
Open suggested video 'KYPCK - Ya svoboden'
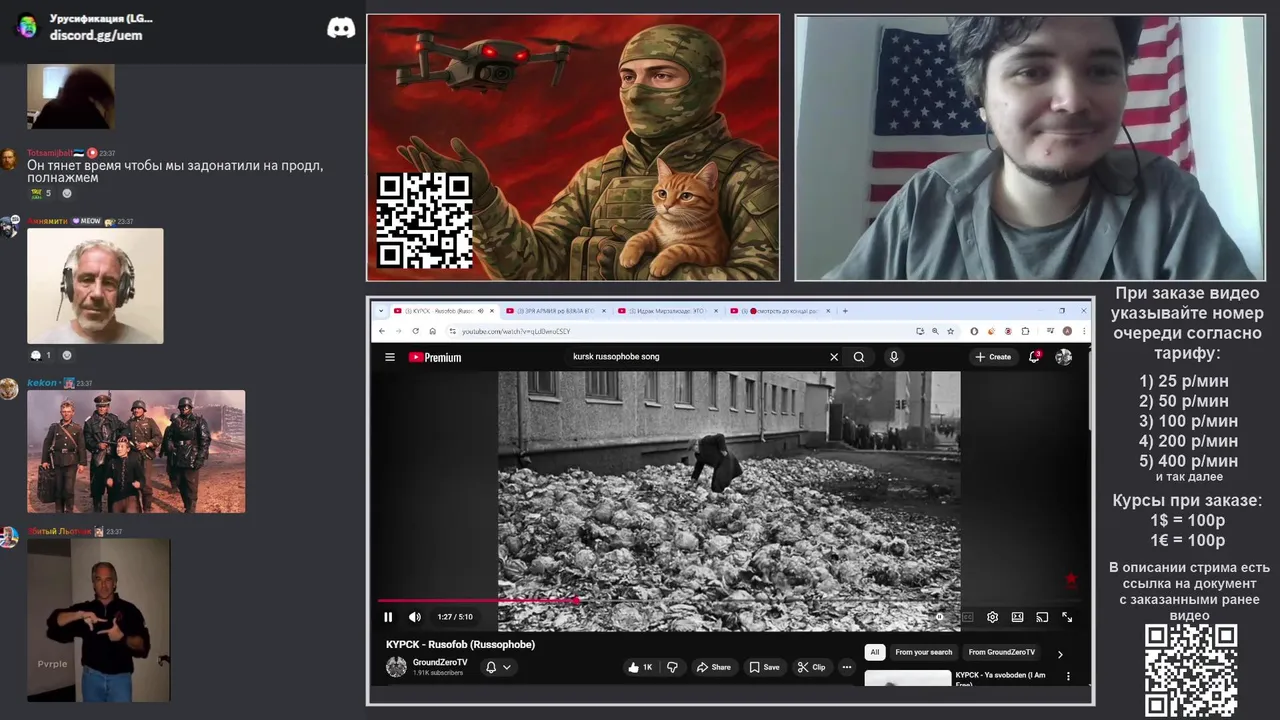tap(1000, 678)
